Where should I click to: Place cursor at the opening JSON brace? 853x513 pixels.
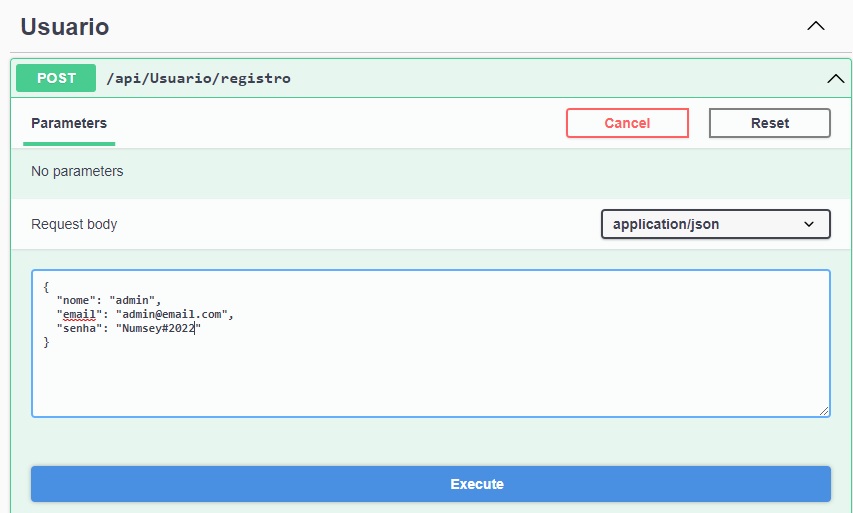coord(46,286)
